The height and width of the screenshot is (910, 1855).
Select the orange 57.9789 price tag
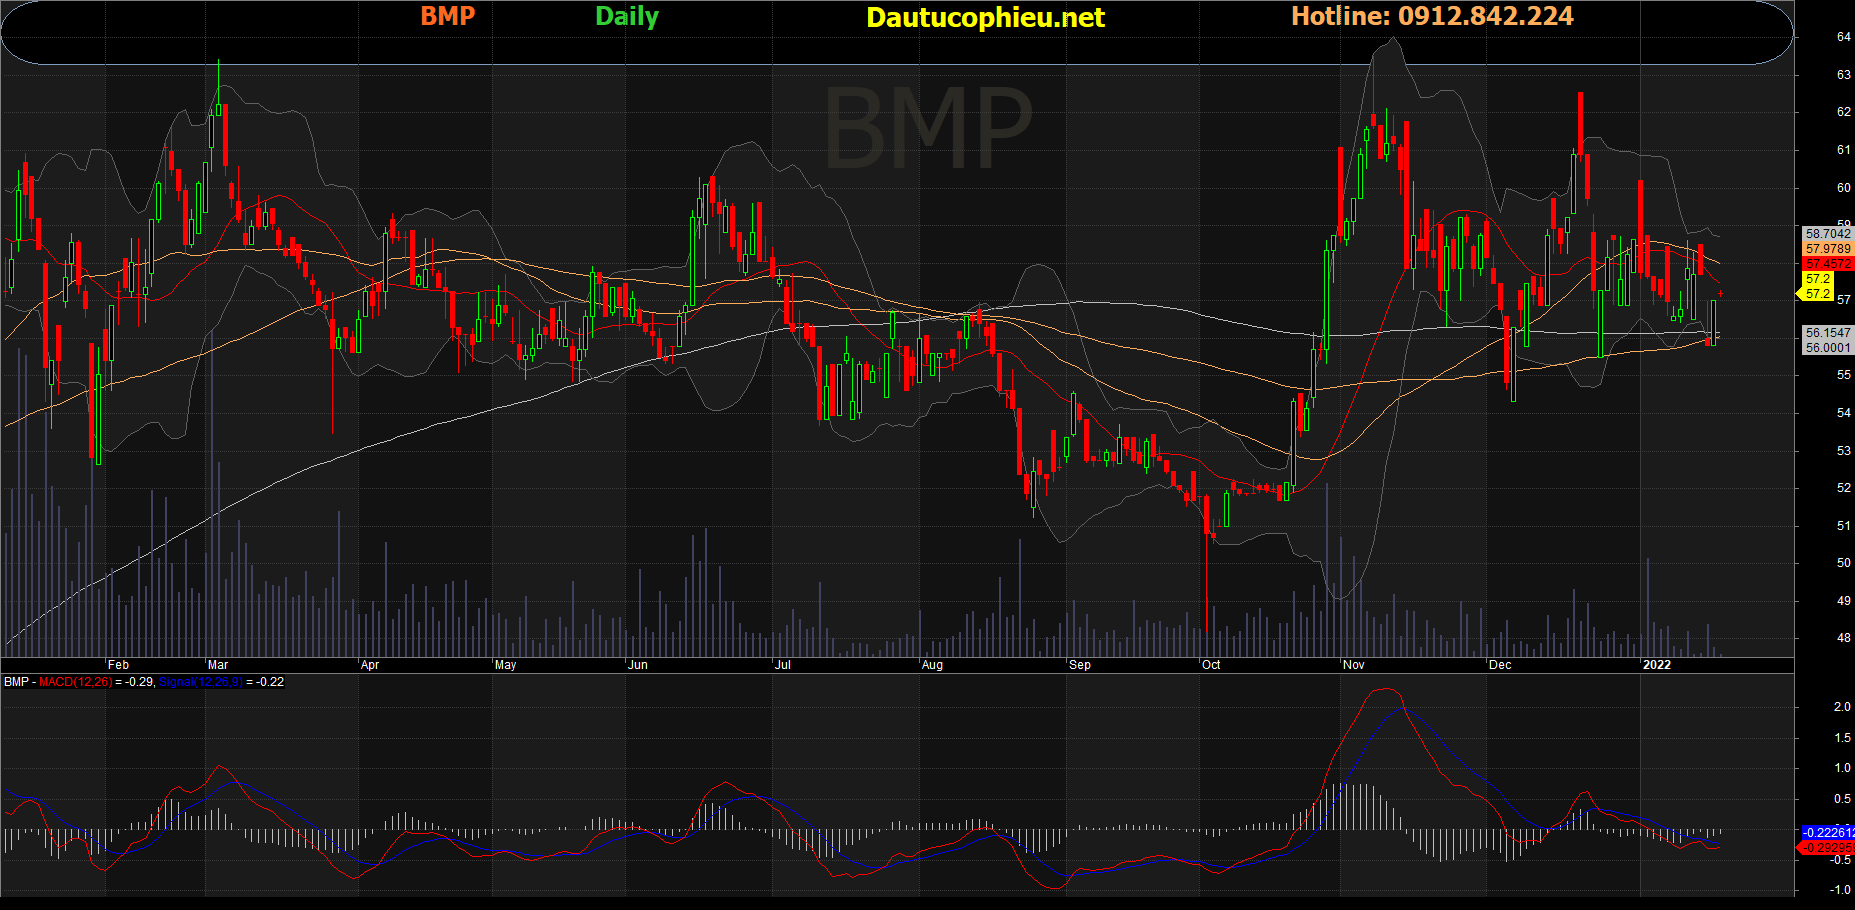pos(1827,249)
